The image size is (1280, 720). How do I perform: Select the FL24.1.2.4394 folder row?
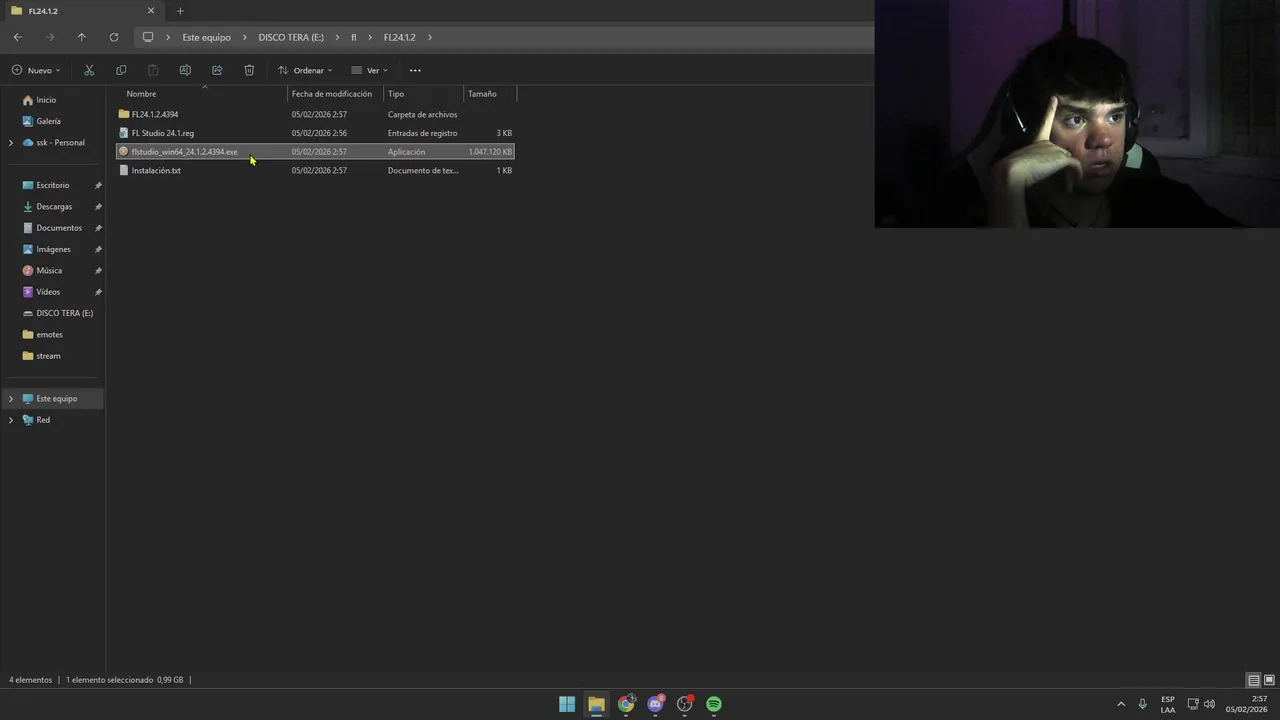tap(315, 114)
